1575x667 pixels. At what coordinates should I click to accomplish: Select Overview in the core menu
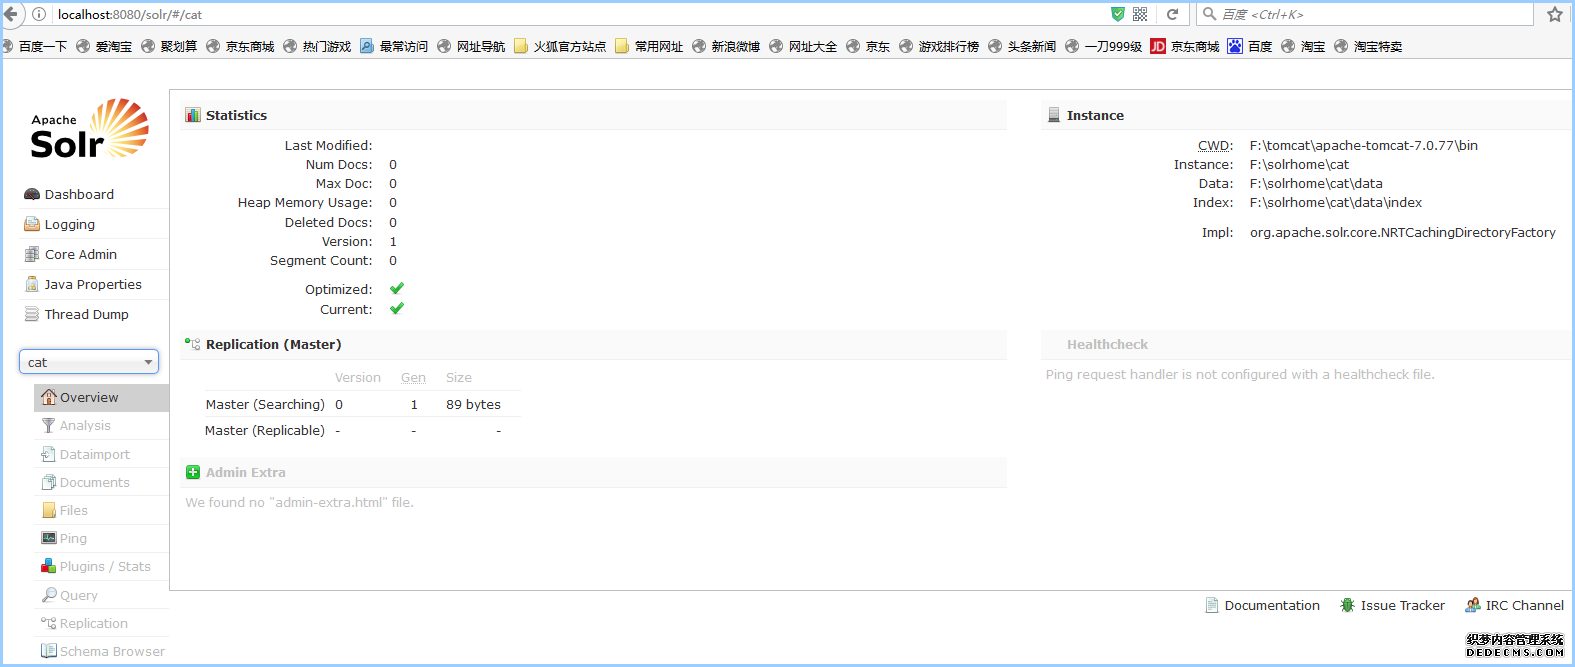(89, 397)
